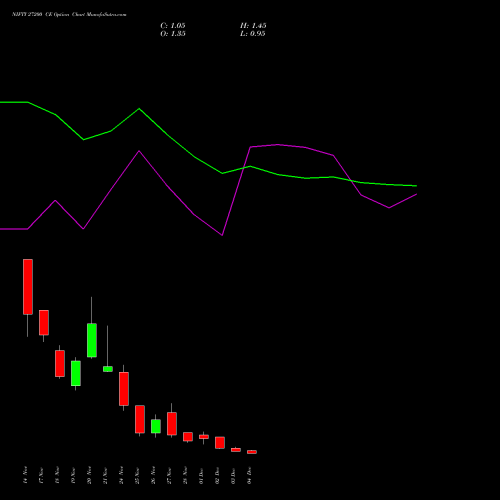Click the last red candle above 04 Dec
This screenshot has height=500, width=500.
click(x=252, y=452)
